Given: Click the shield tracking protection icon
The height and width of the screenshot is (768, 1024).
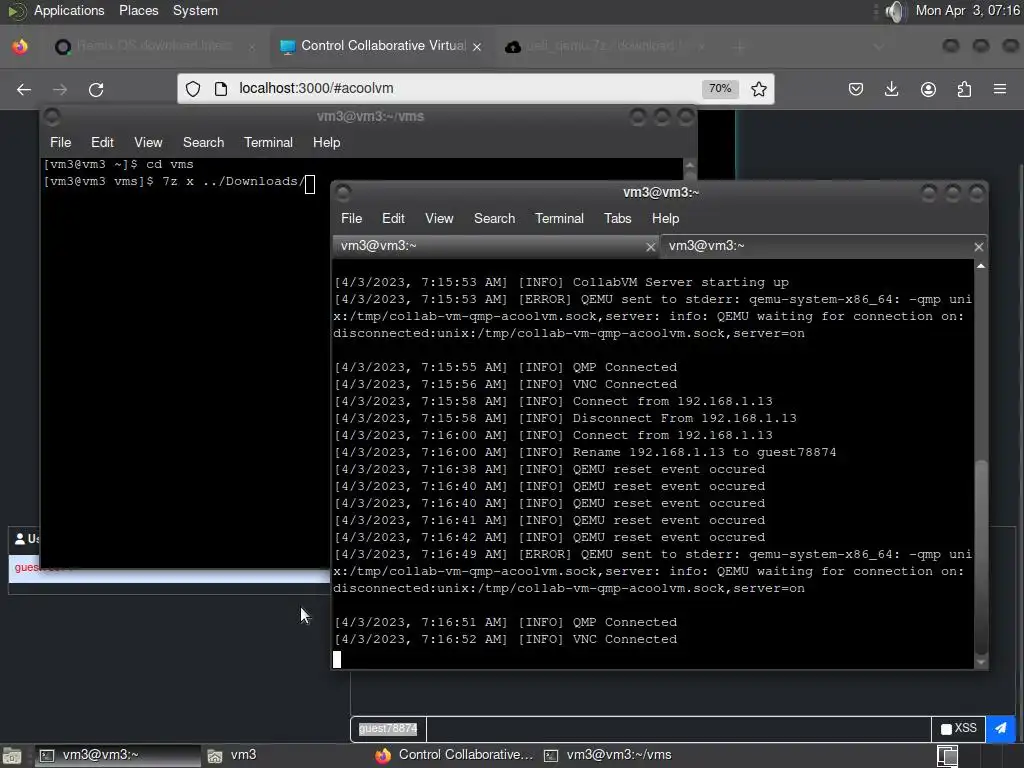Looking at the screenshot, I should 193,89.
